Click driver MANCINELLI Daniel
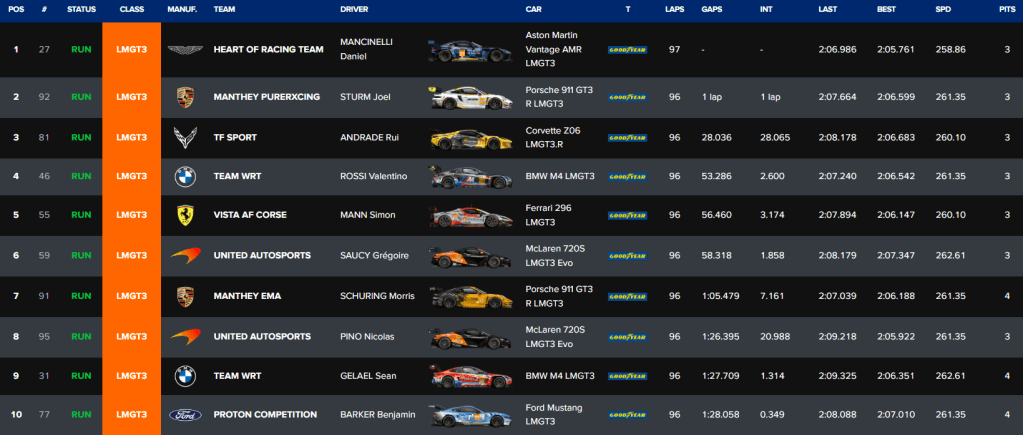This screenshot has width=1023, height=435. 365,50
